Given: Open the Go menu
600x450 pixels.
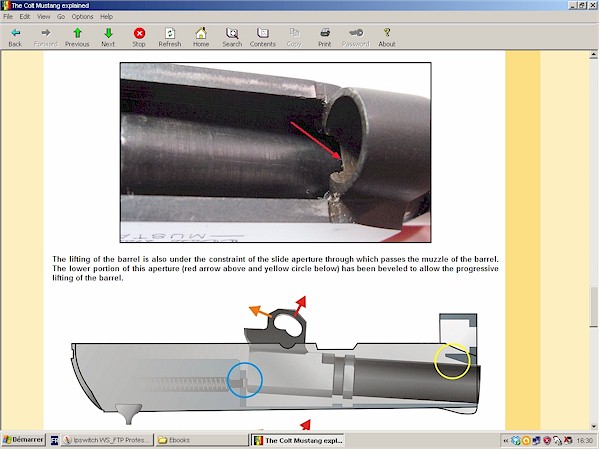Looking at the screenshot, I should (x=61, y=16).
